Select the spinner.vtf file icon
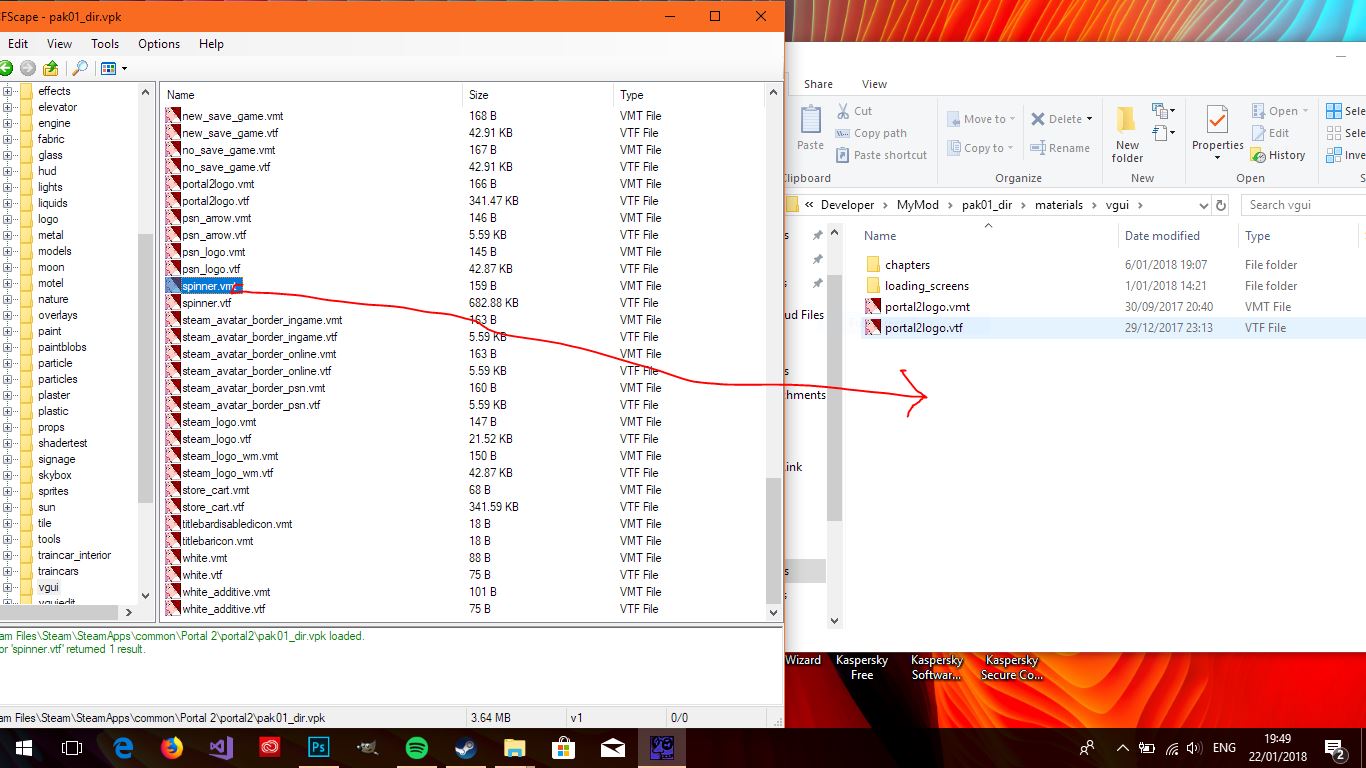 pyautogui.click(x=173, y=303)
